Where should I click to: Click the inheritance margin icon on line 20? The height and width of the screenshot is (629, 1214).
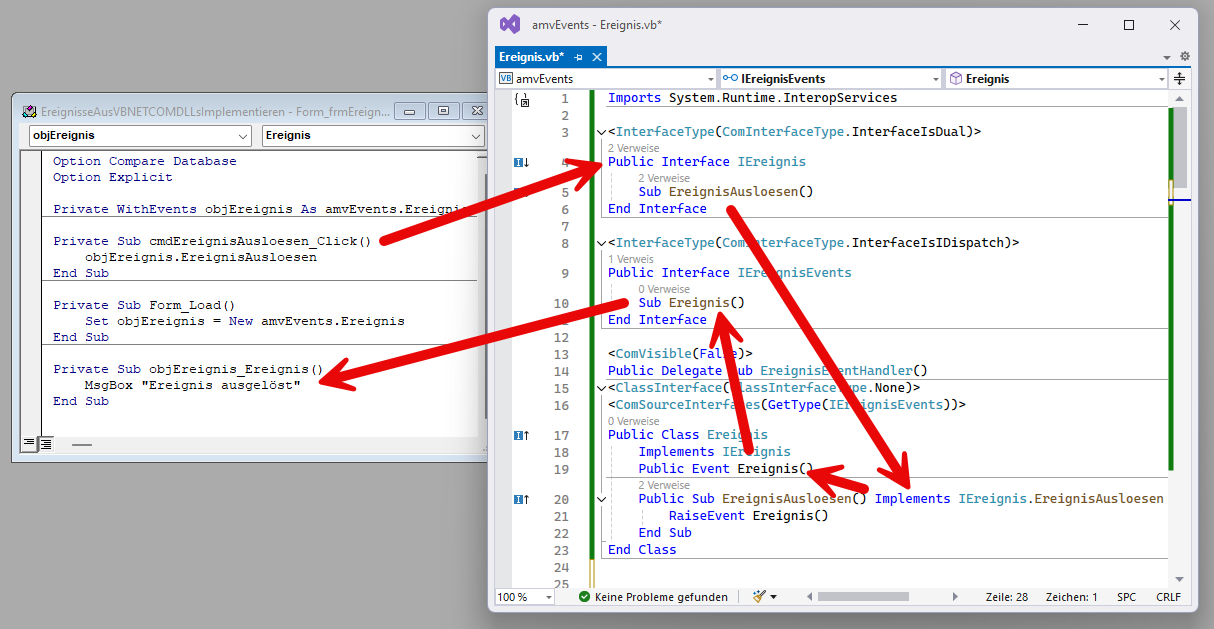[x=521, y=499]
